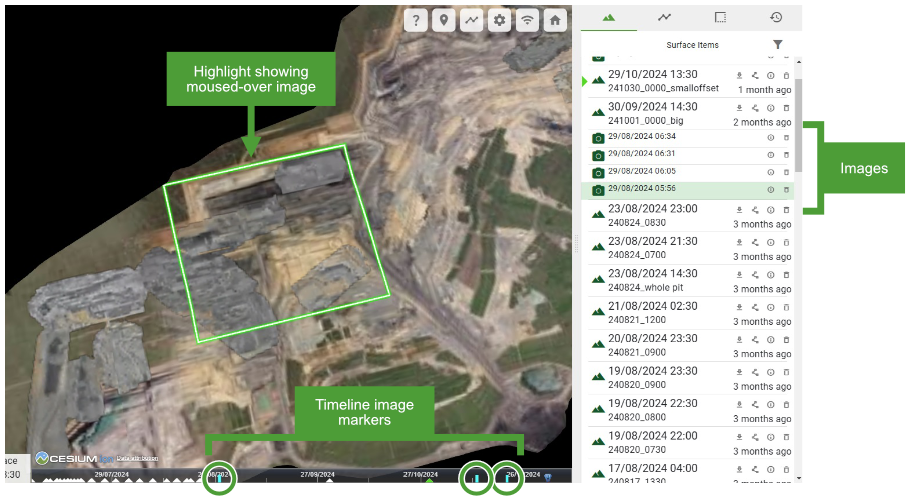Click the wifi connection status button
The height and width of the screenshot is (500, 910).
(x=527, y=20)
